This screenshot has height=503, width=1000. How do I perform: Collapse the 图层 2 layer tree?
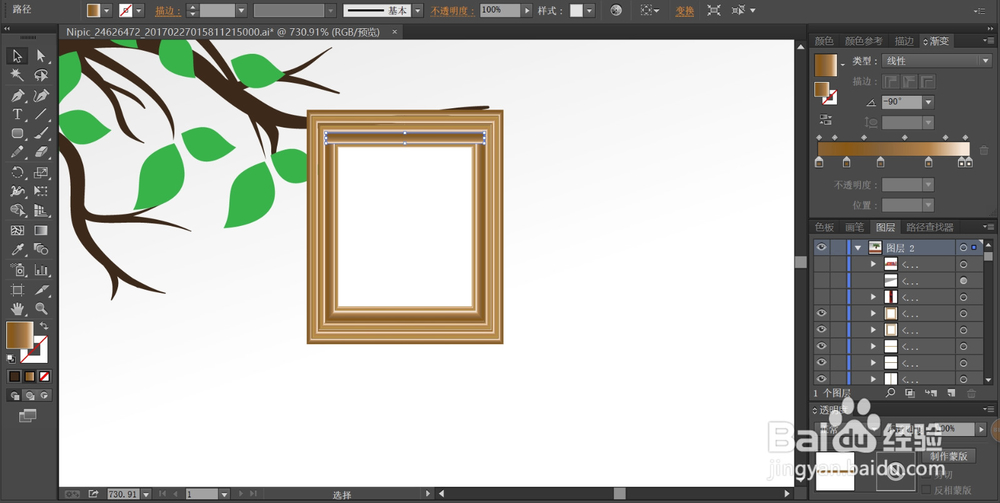[x=858, y=247]
